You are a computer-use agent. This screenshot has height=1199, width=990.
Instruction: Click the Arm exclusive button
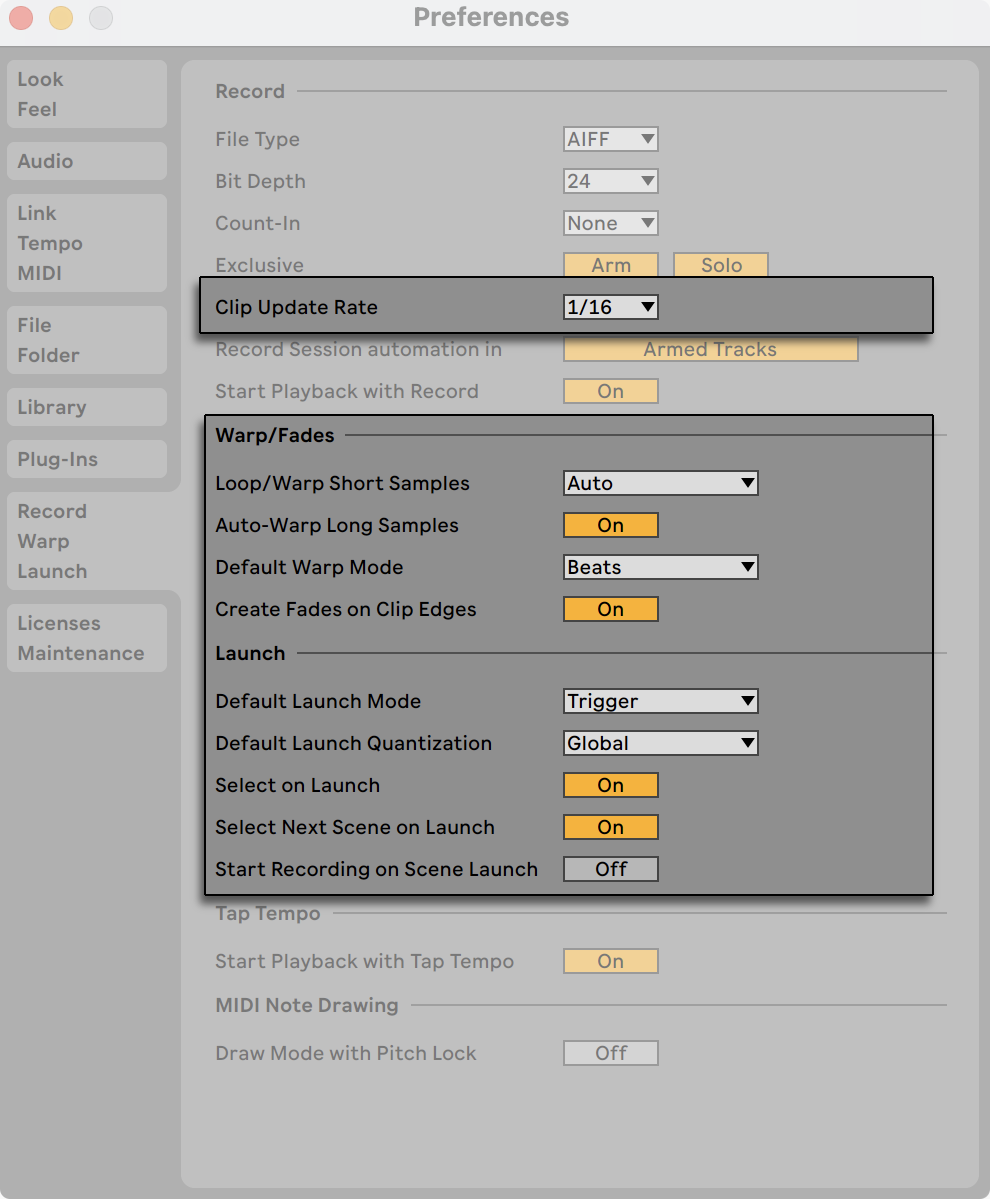tap(610, 265)
